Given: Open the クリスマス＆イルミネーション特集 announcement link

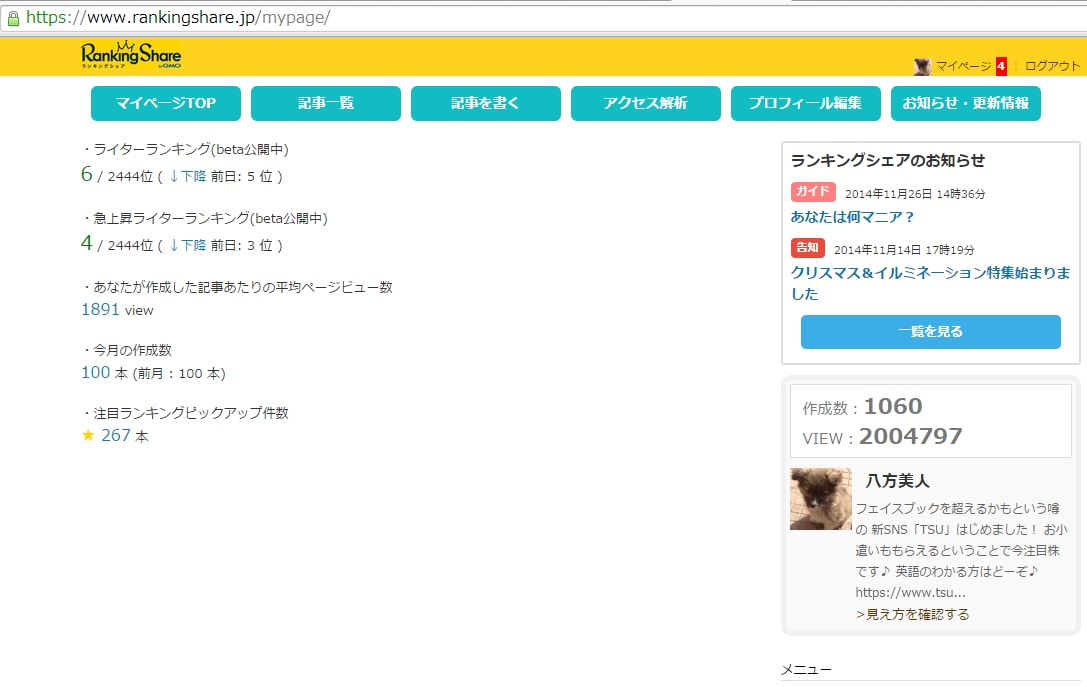Looking at the screenshot, I should click(x=930, y=283).
